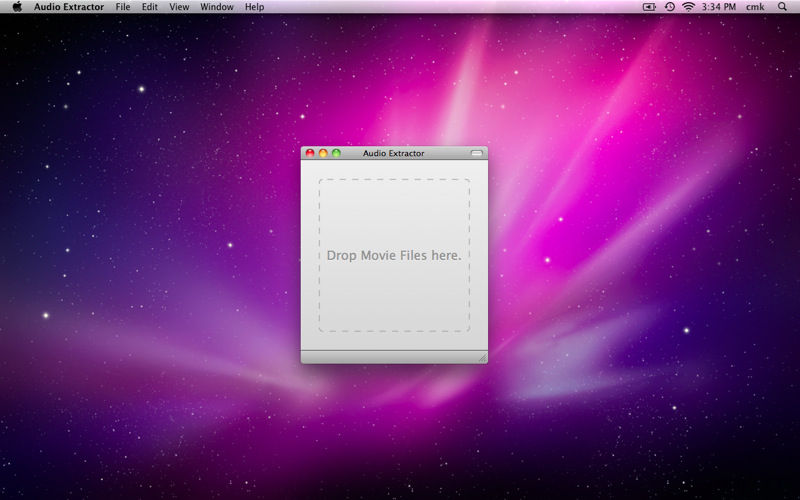Click the Wi-Fi status icon

click(688, 7)
